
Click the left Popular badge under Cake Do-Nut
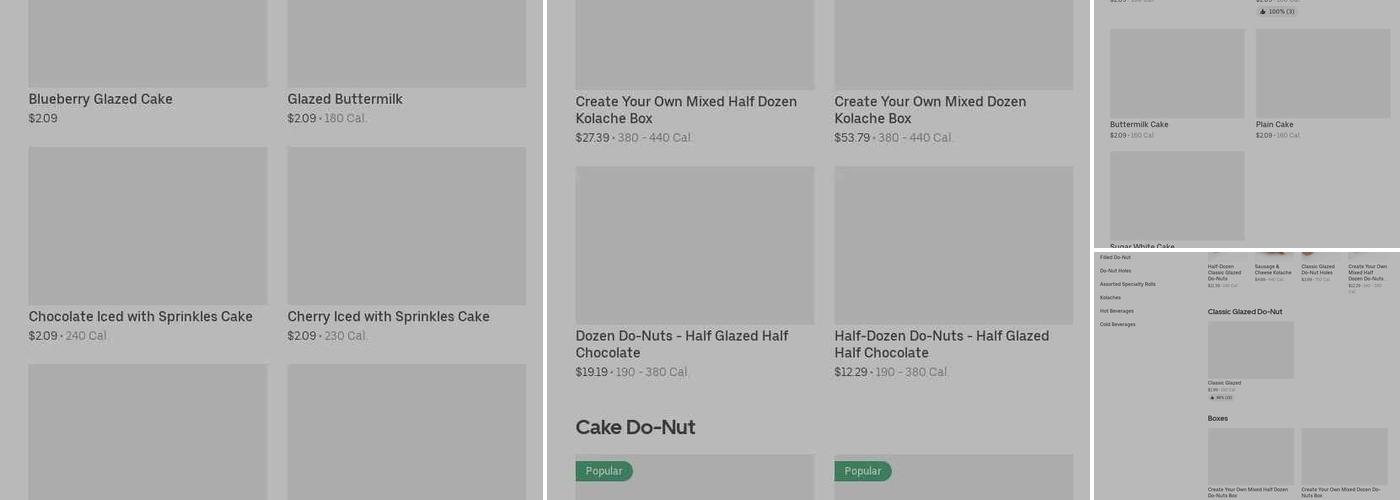(x=604, y=471)
